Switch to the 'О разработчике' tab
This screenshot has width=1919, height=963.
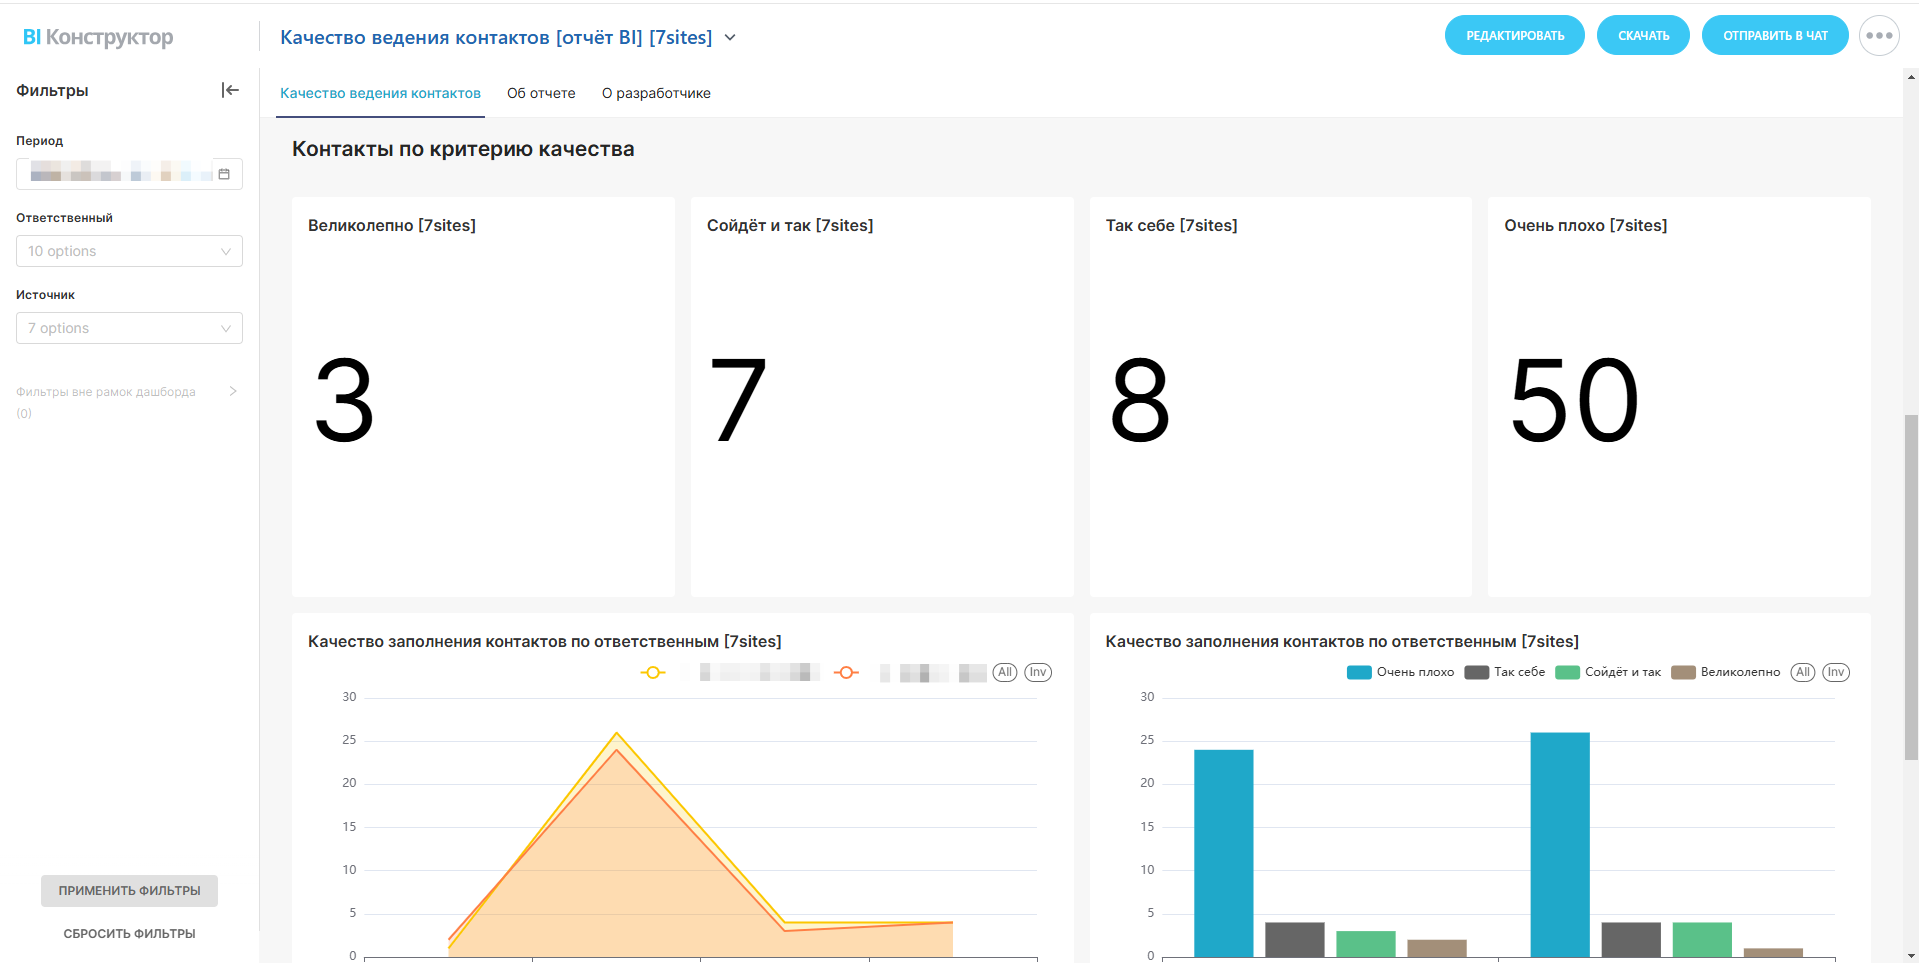656,93
